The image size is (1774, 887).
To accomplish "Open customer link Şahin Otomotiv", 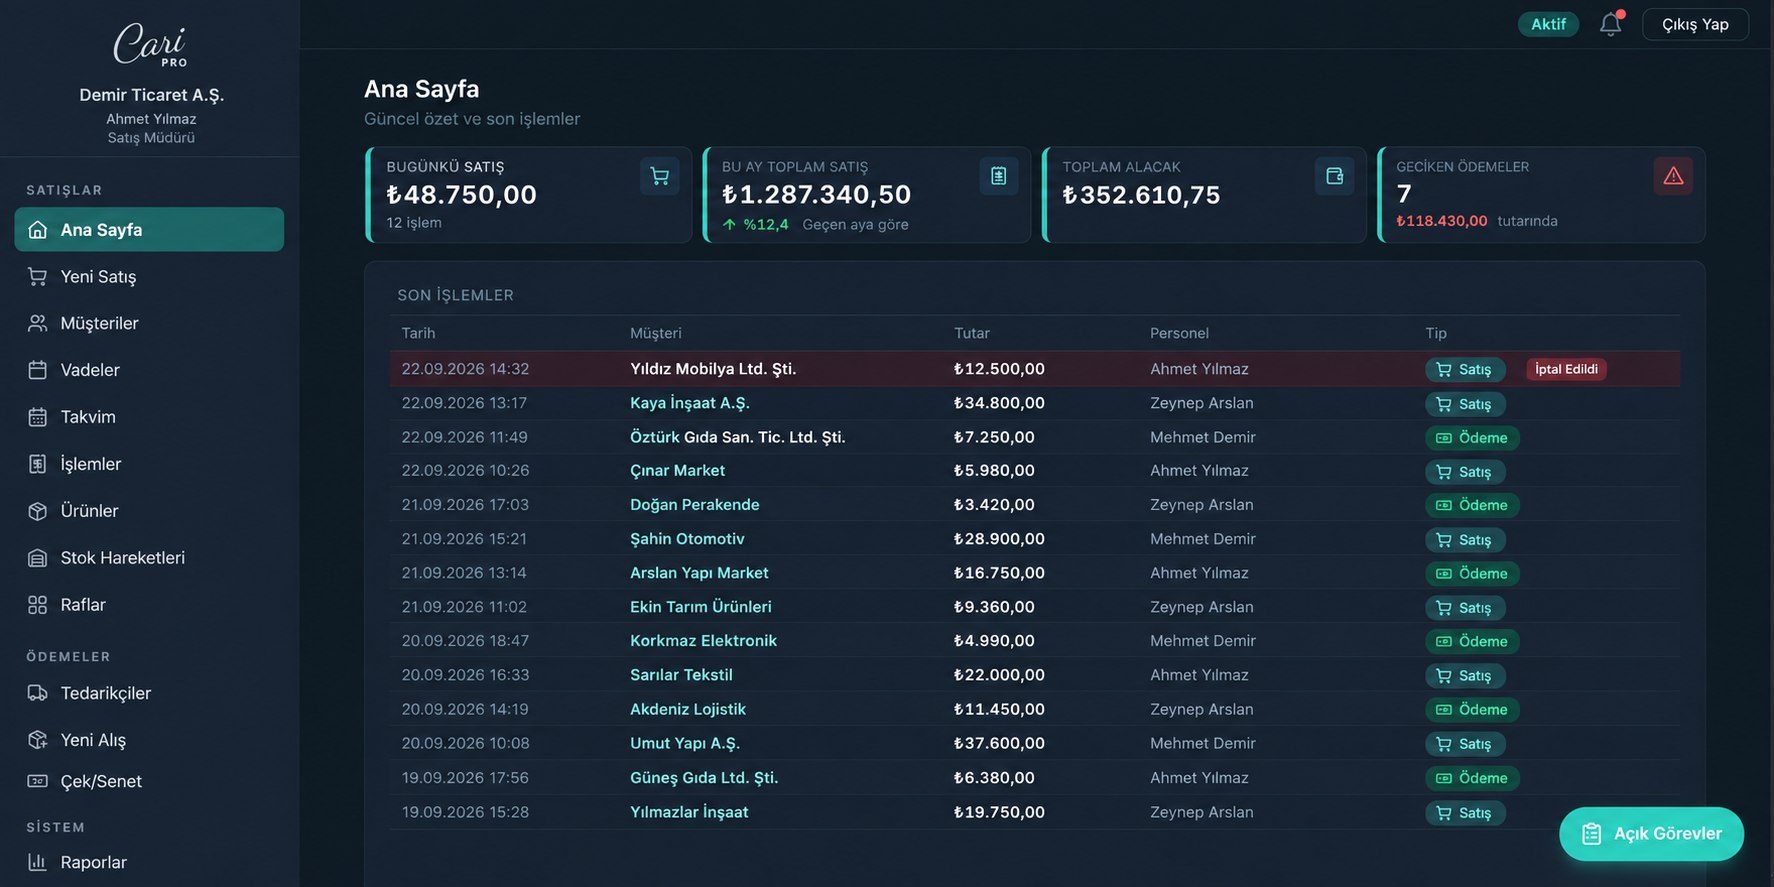I will 687,539.
